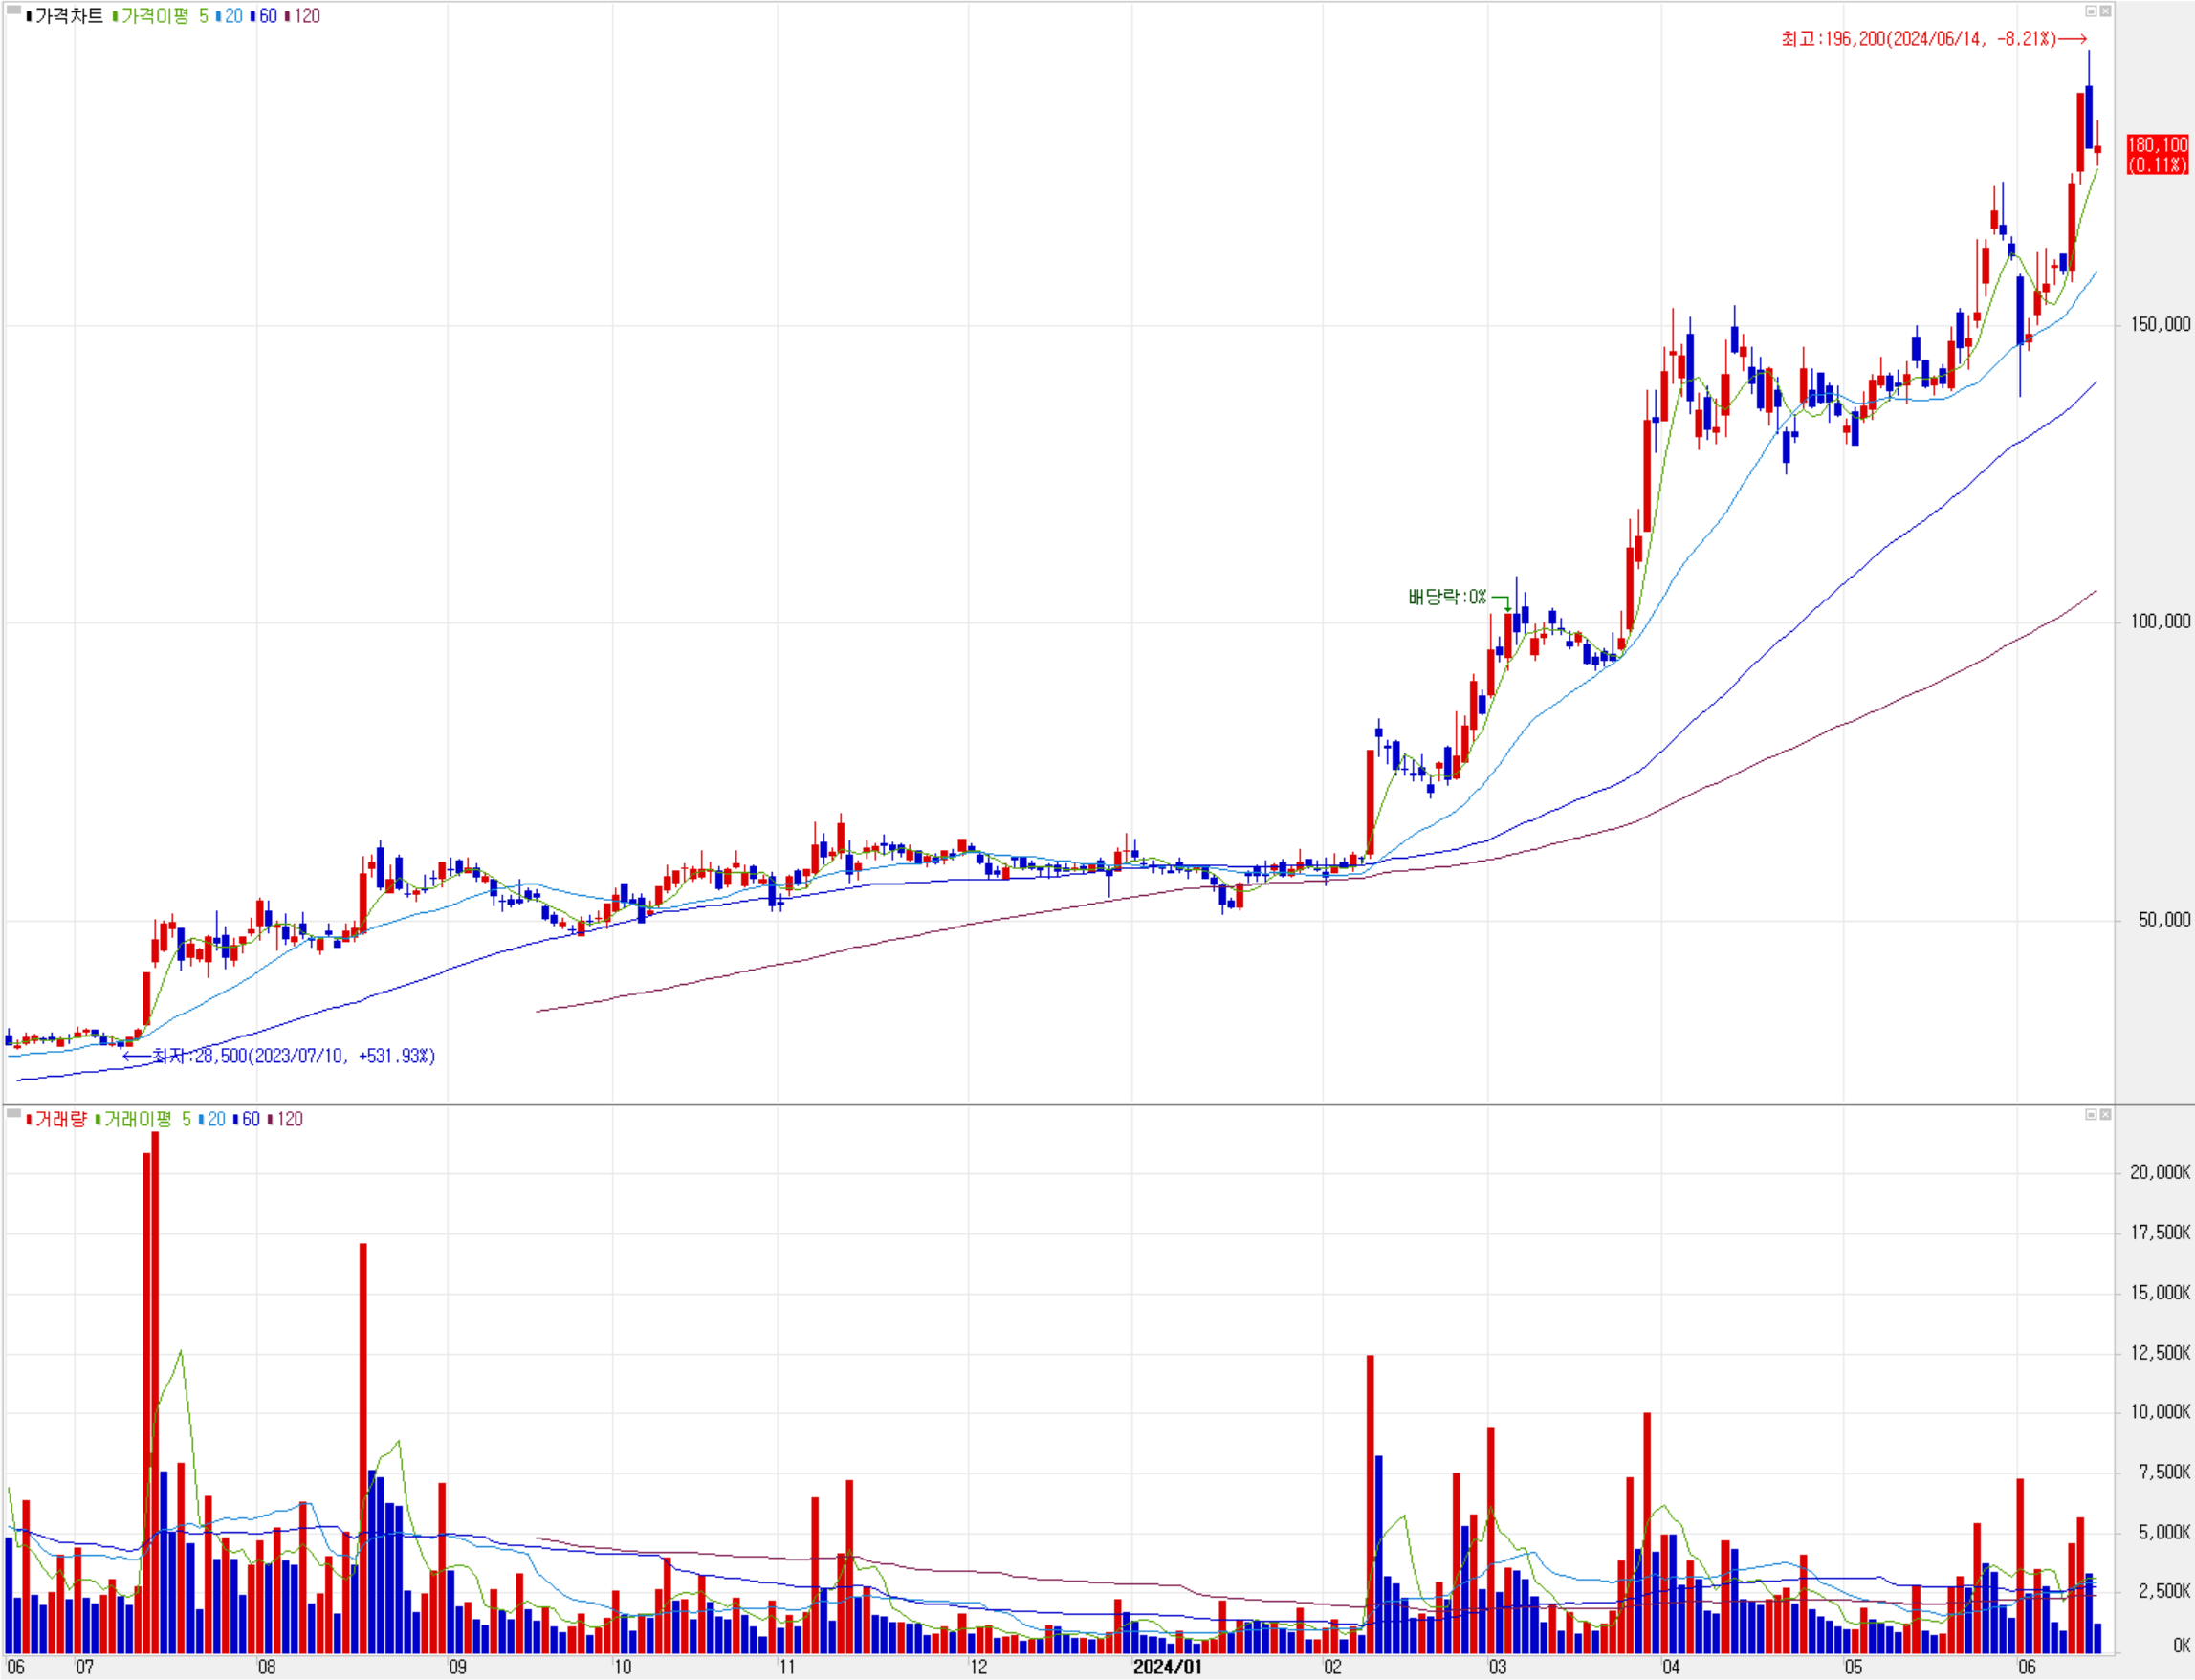The height and width of the screenshot is (1680, 2195).
Task: Click the gray handle icon beside 거래량
Action: (13, 1113)
